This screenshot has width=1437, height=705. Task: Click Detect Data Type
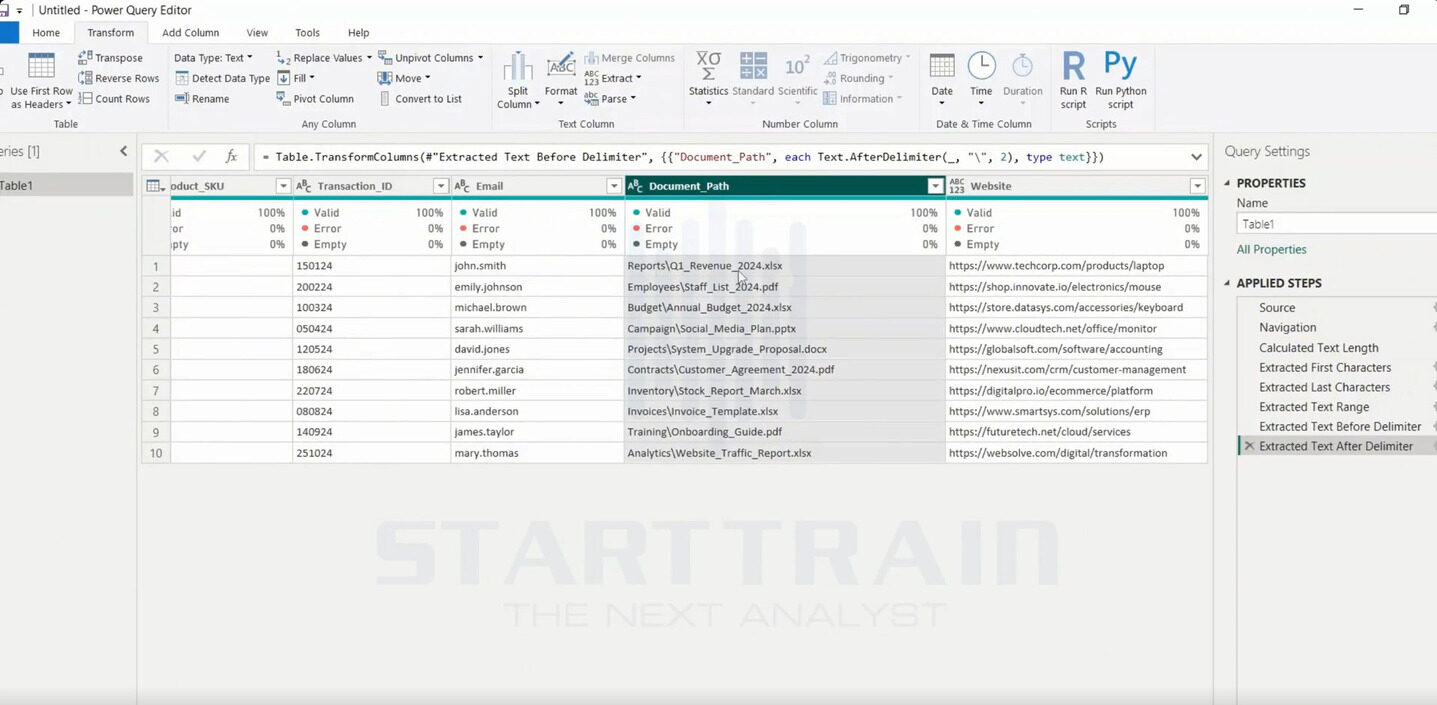[x=222, y=78]
